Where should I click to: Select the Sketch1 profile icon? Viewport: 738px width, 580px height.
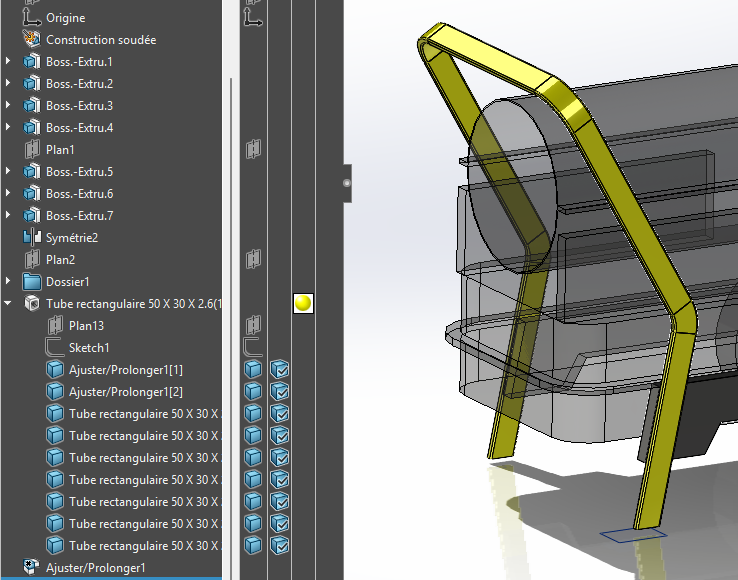pos(54,348)
